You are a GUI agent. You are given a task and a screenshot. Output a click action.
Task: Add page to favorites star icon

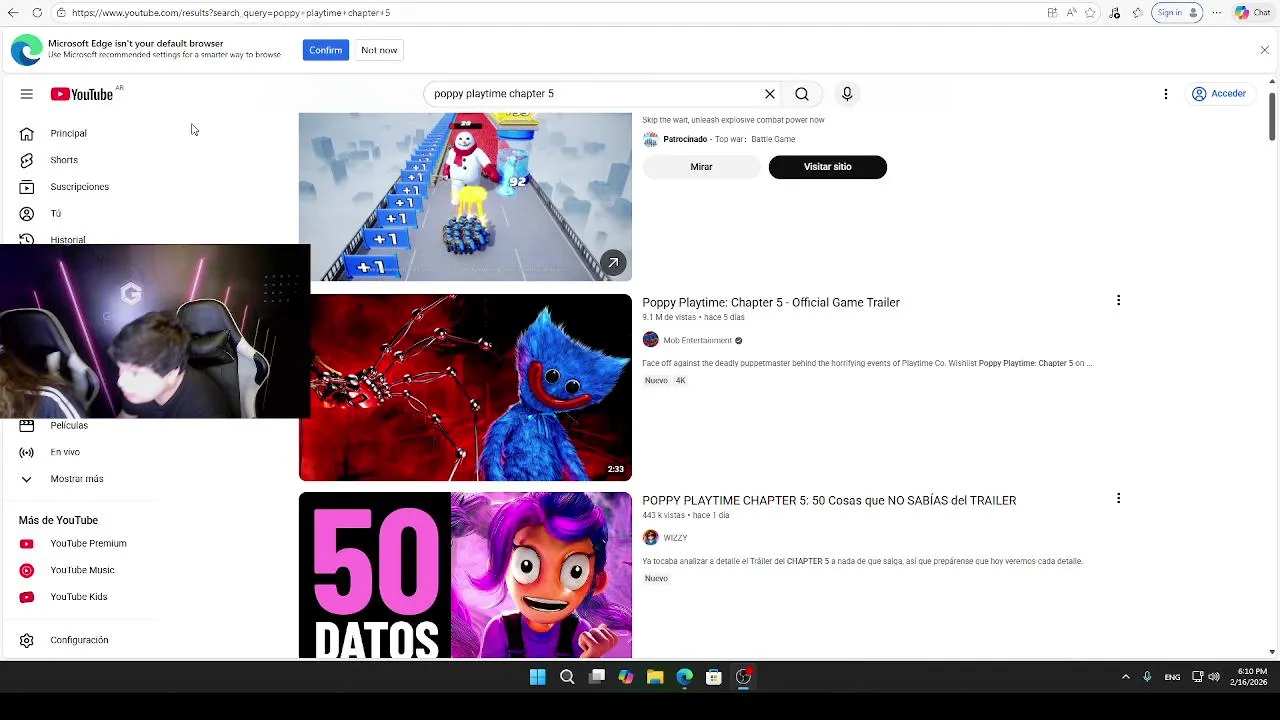[x=1090, y=13]
